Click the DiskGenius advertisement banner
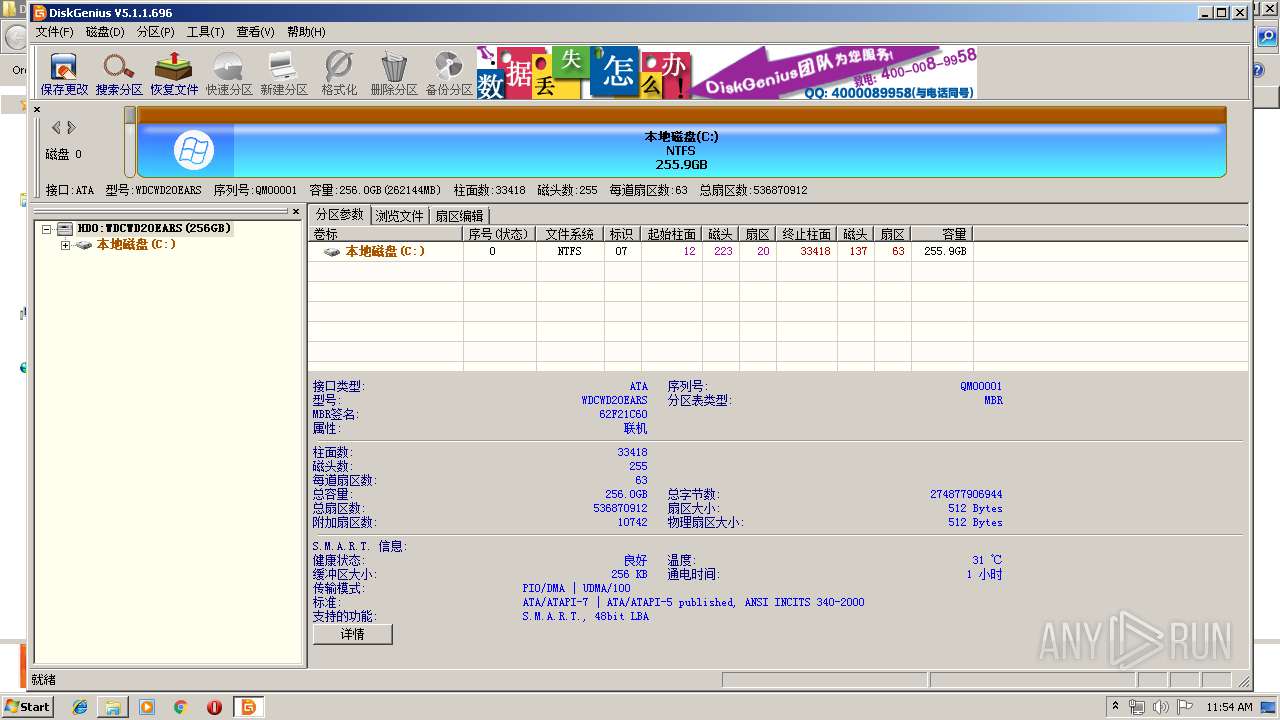1280x720 pixels. (x=726, y=73)
